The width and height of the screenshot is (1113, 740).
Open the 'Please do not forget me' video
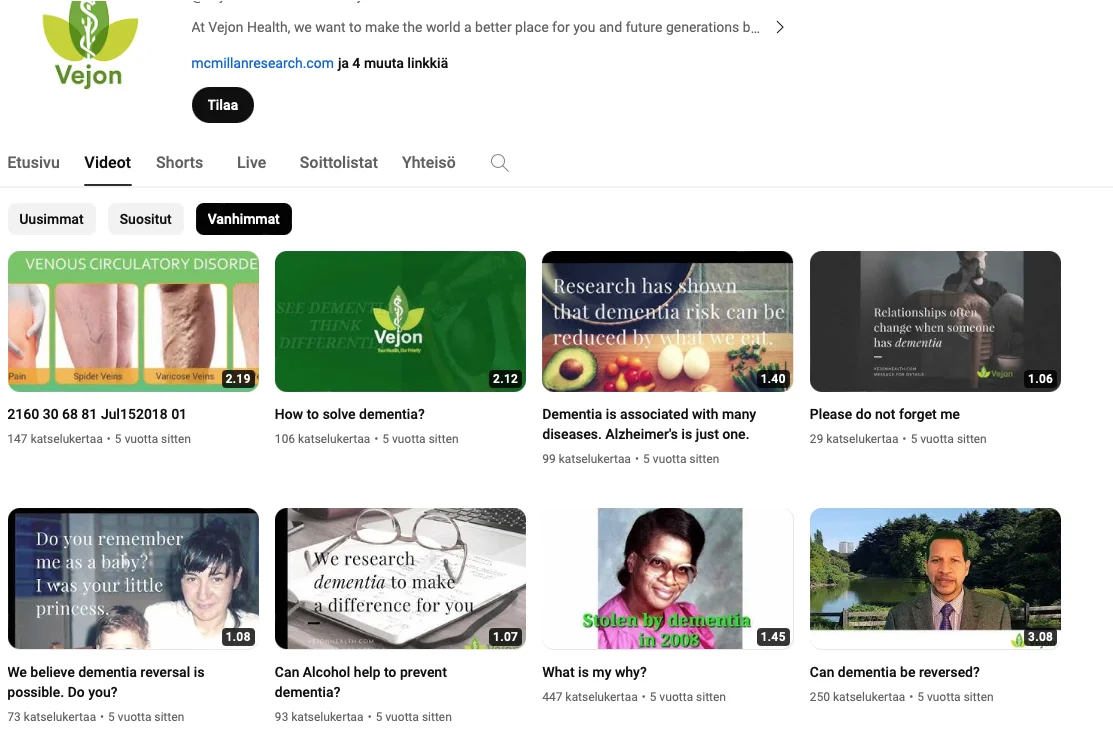point(884,414)
